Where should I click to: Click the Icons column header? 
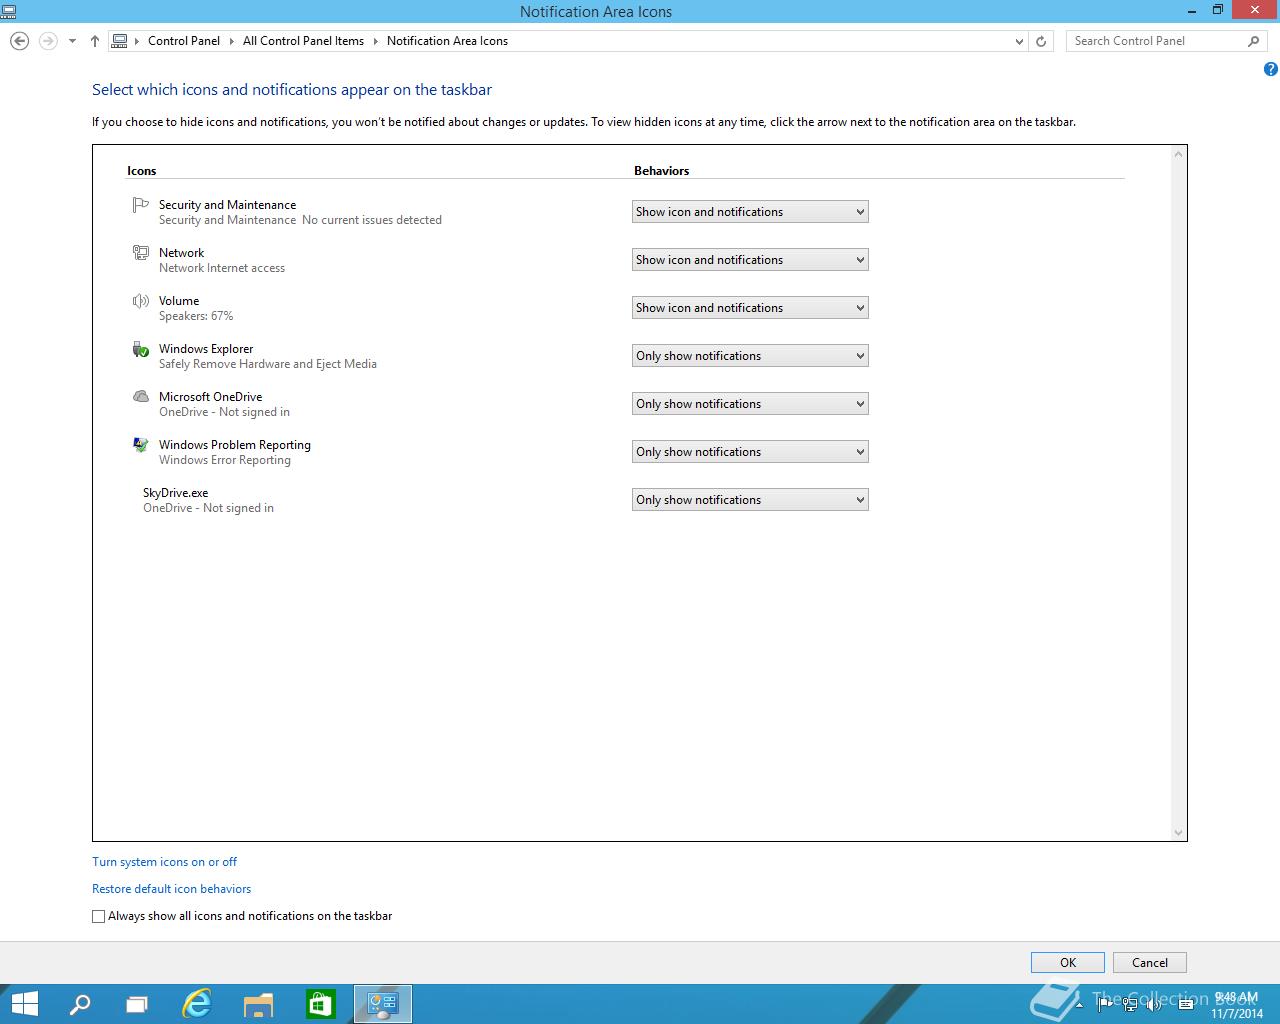tap(142, 171)
